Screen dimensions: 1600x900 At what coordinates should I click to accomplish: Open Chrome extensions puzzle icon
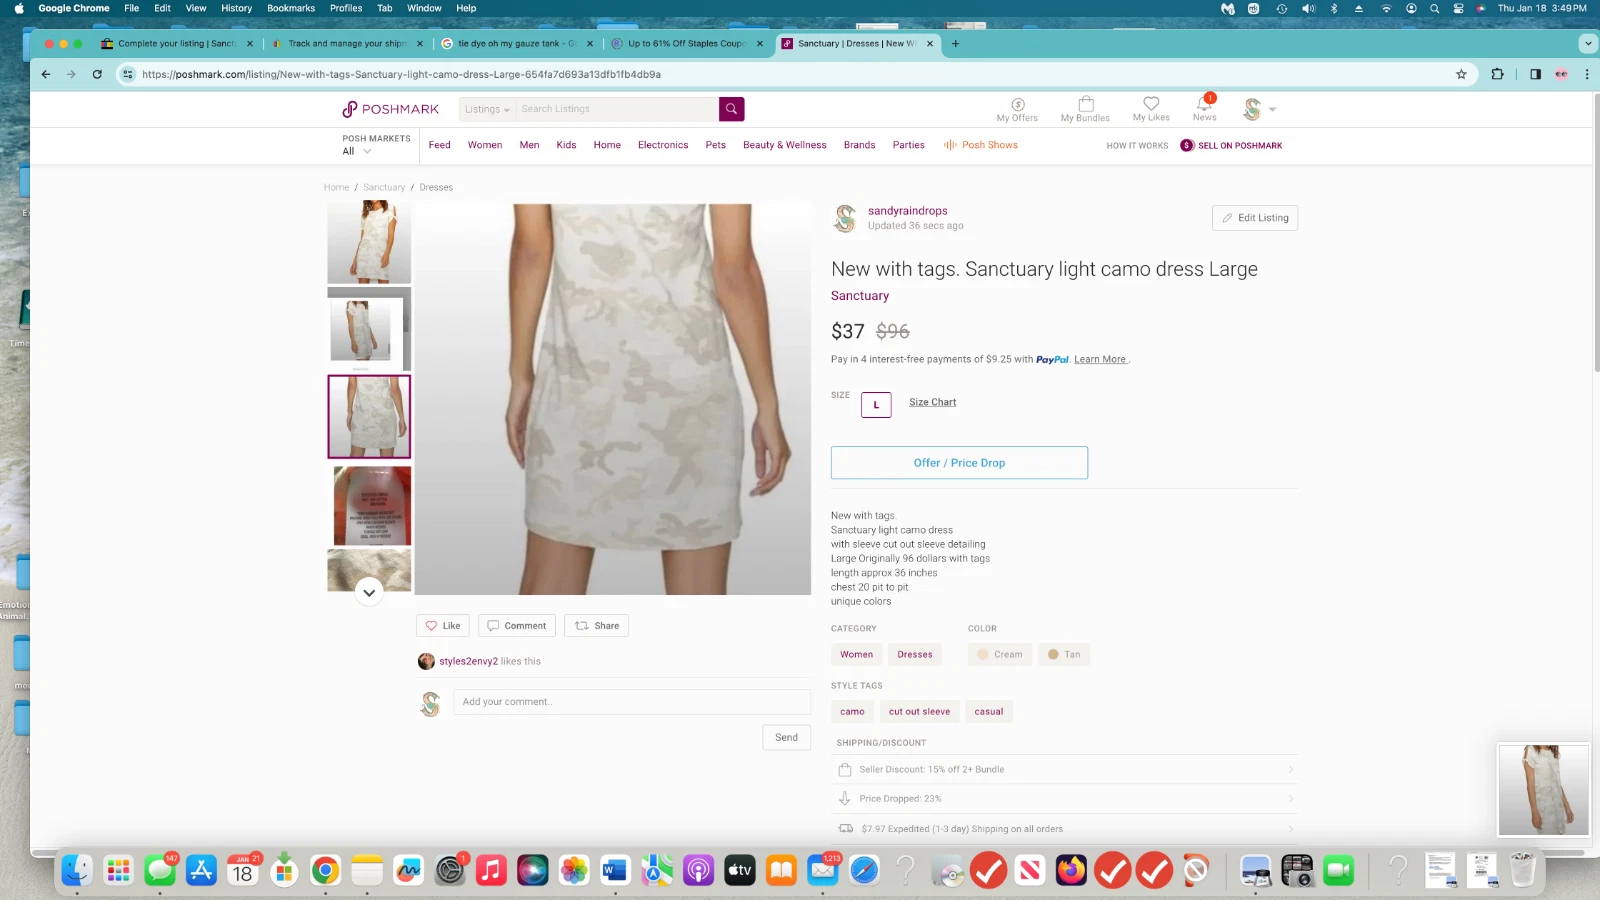click(x=1497, y=74)
